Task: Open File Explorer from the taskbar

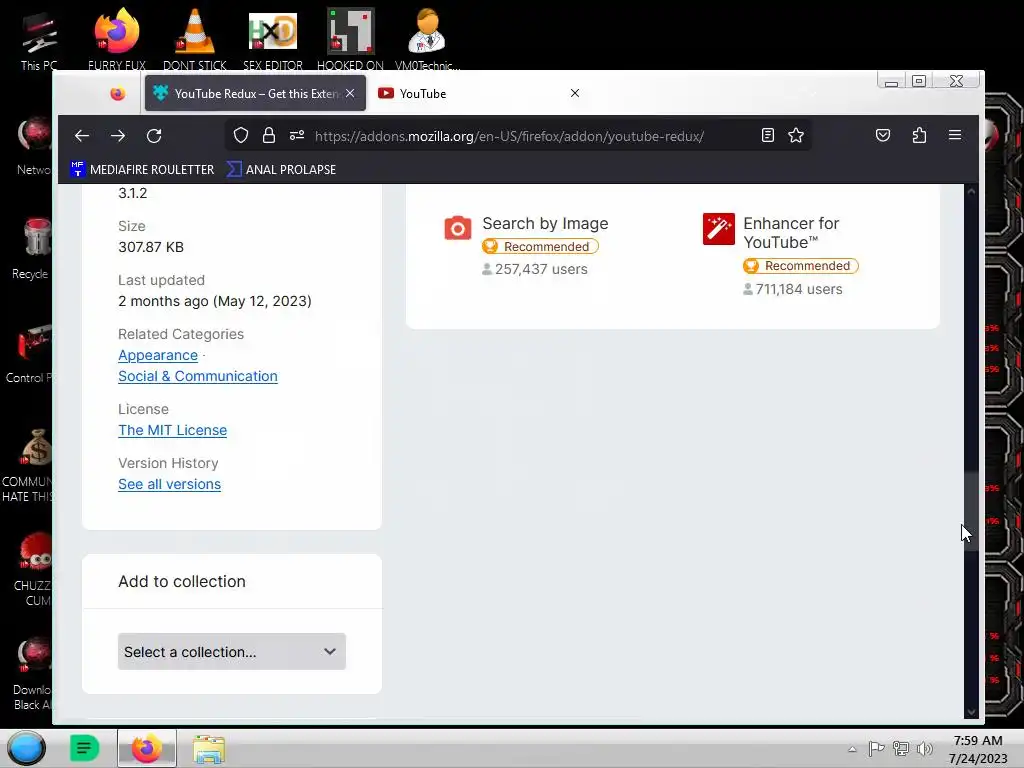Action: tap(209, 748)
